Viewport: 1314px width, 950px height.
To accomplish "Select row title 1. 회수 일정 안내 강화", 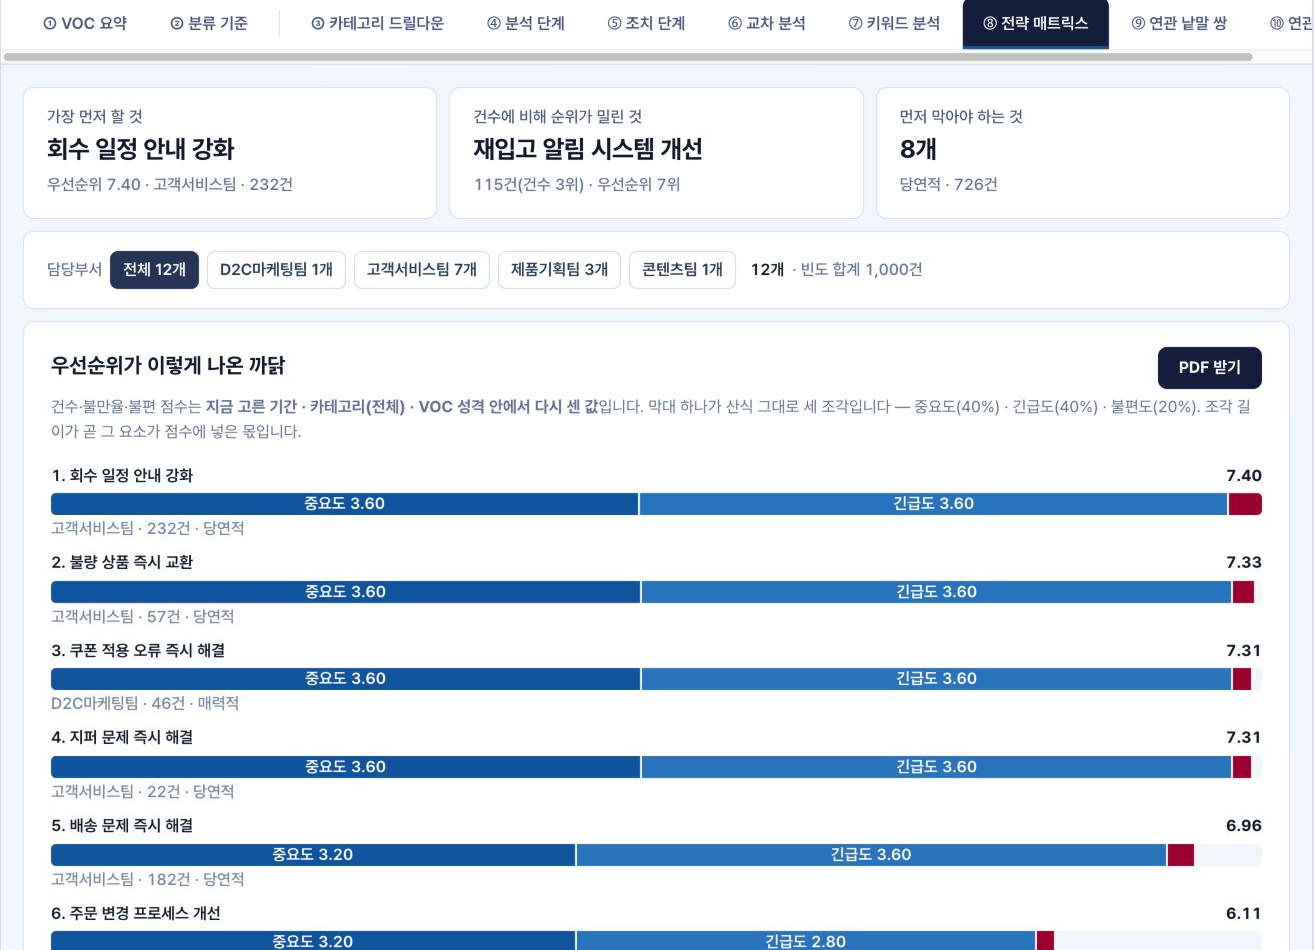I will coord(122,475).
